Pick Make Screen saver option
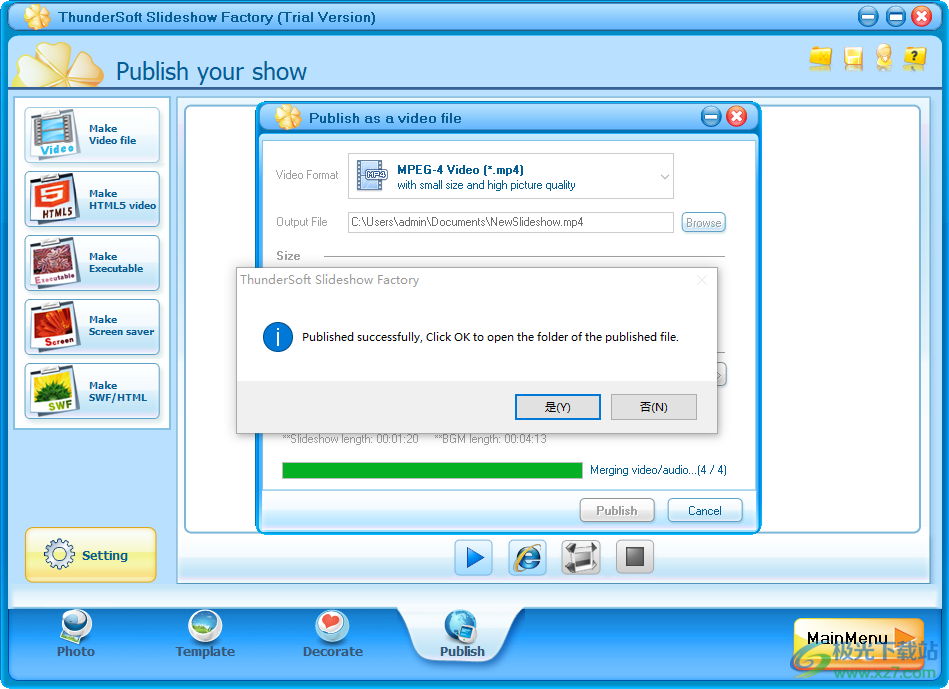Image resolution: width=949 pixels, height=689 pixels. tap(92, 327)
